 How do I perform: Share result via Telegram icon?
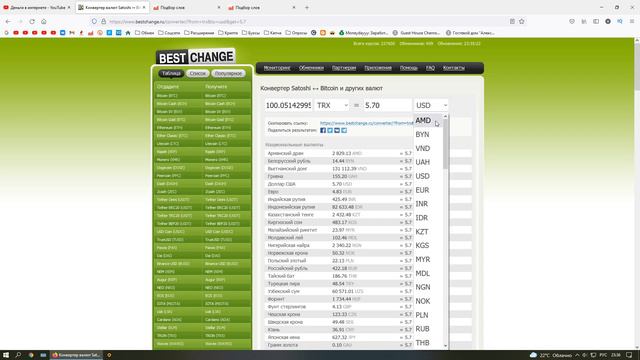pos(344,130)
